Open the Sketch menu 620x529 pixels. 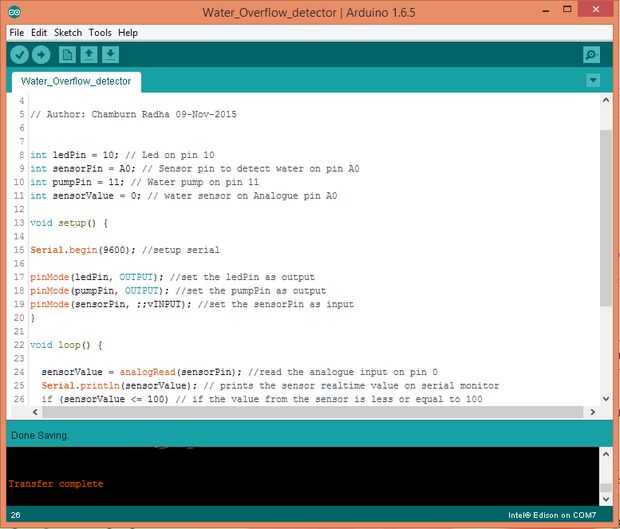tap(68, 33)
